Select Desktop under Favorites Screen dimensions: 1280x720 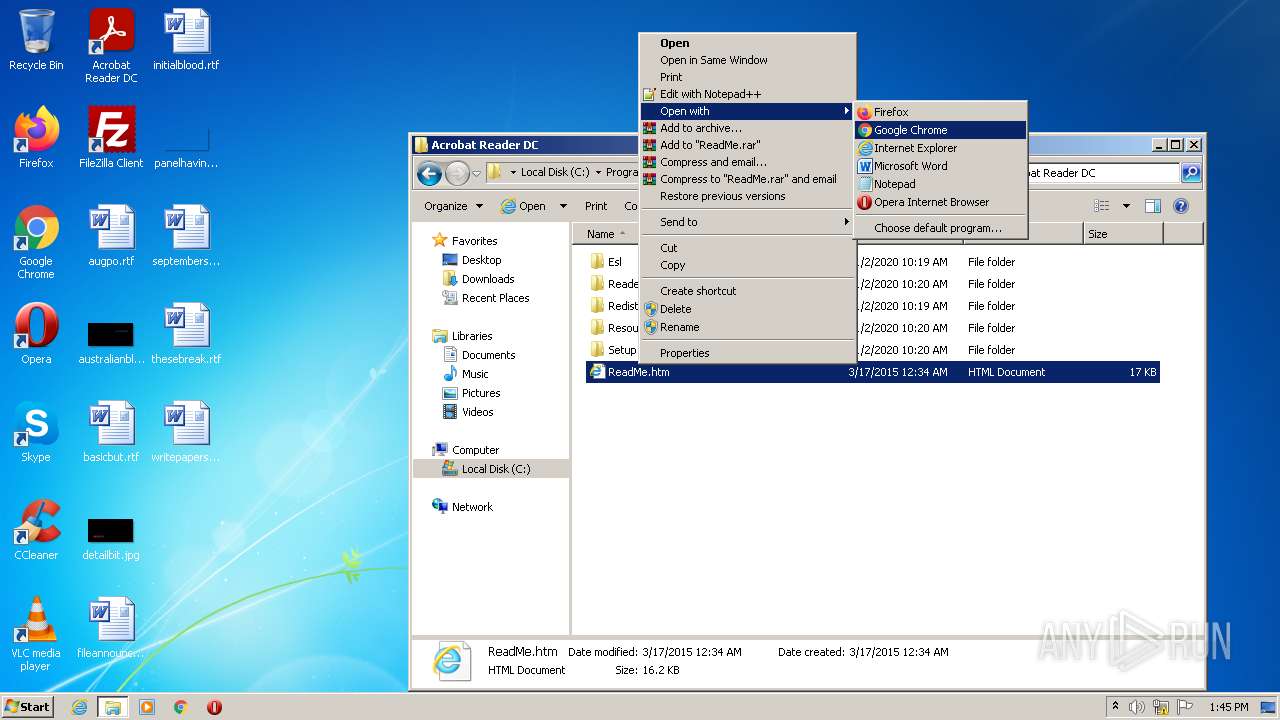[481, 260]
